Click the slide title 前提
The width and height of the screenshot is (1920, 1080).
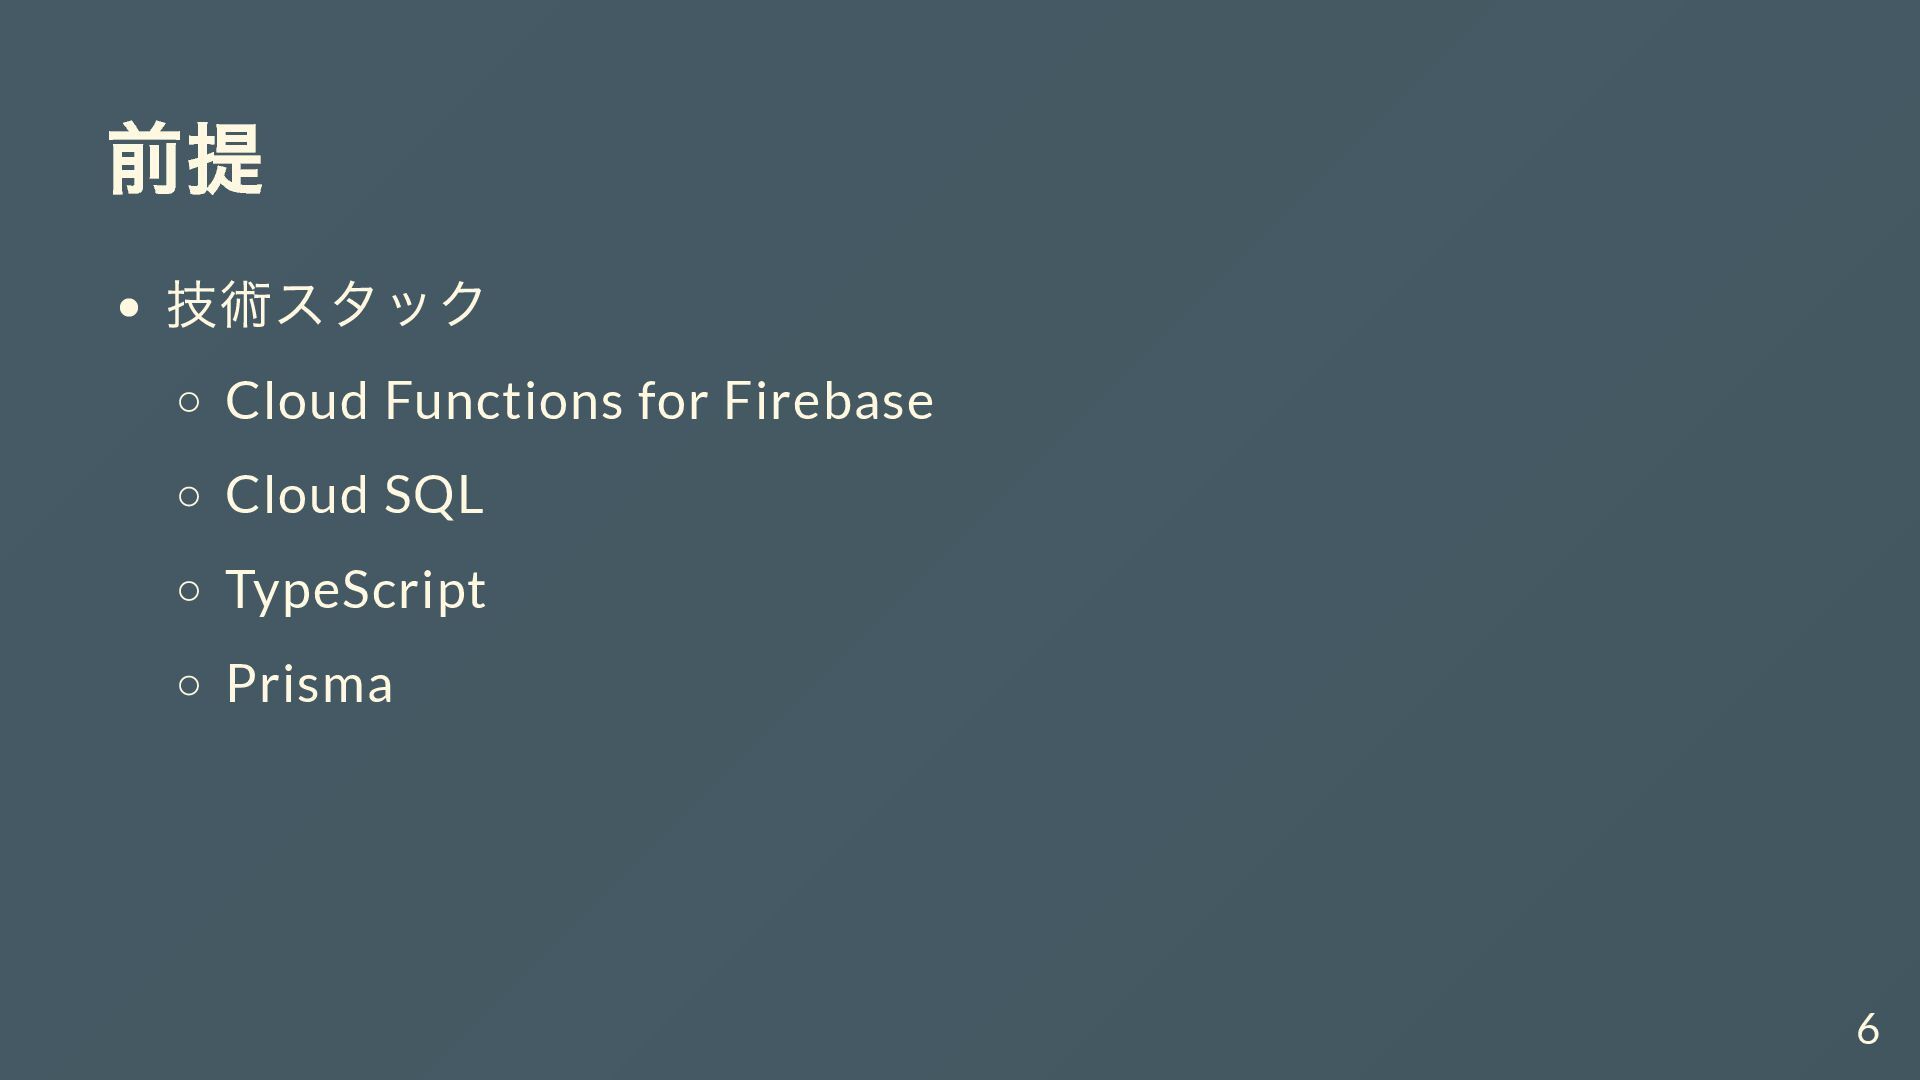tap(186, 159)
